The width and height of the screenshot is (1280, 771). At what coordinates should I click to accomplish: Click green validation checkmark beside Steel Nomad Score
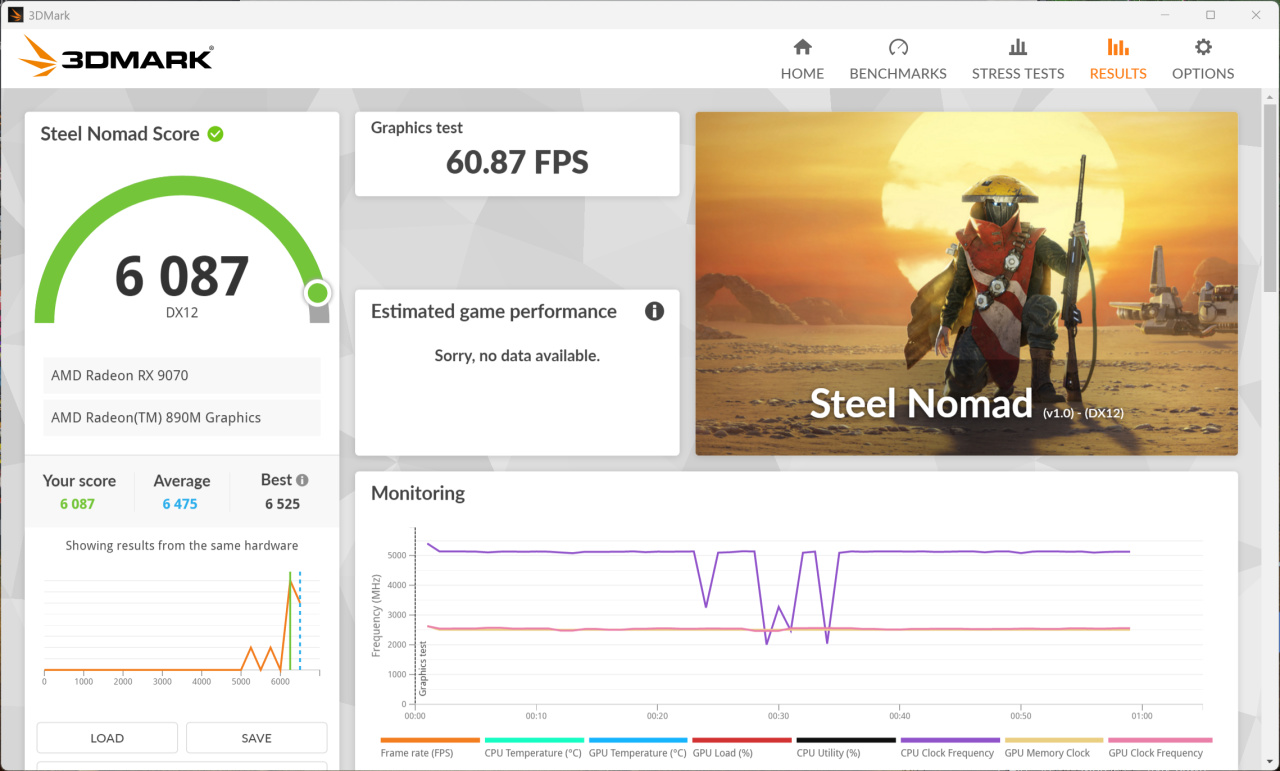pos(215,134)
